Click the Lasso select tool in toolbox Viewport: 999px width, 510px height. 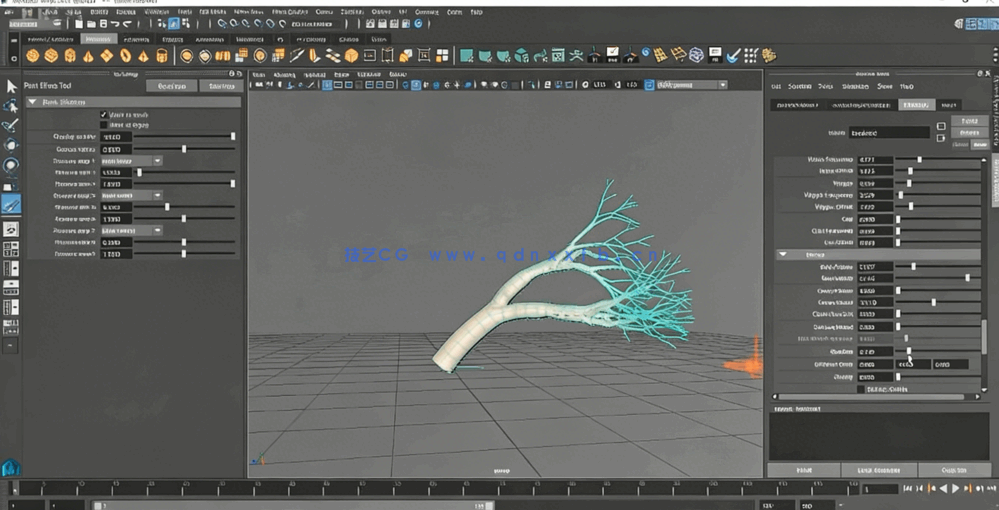click(x=11, y=106)
